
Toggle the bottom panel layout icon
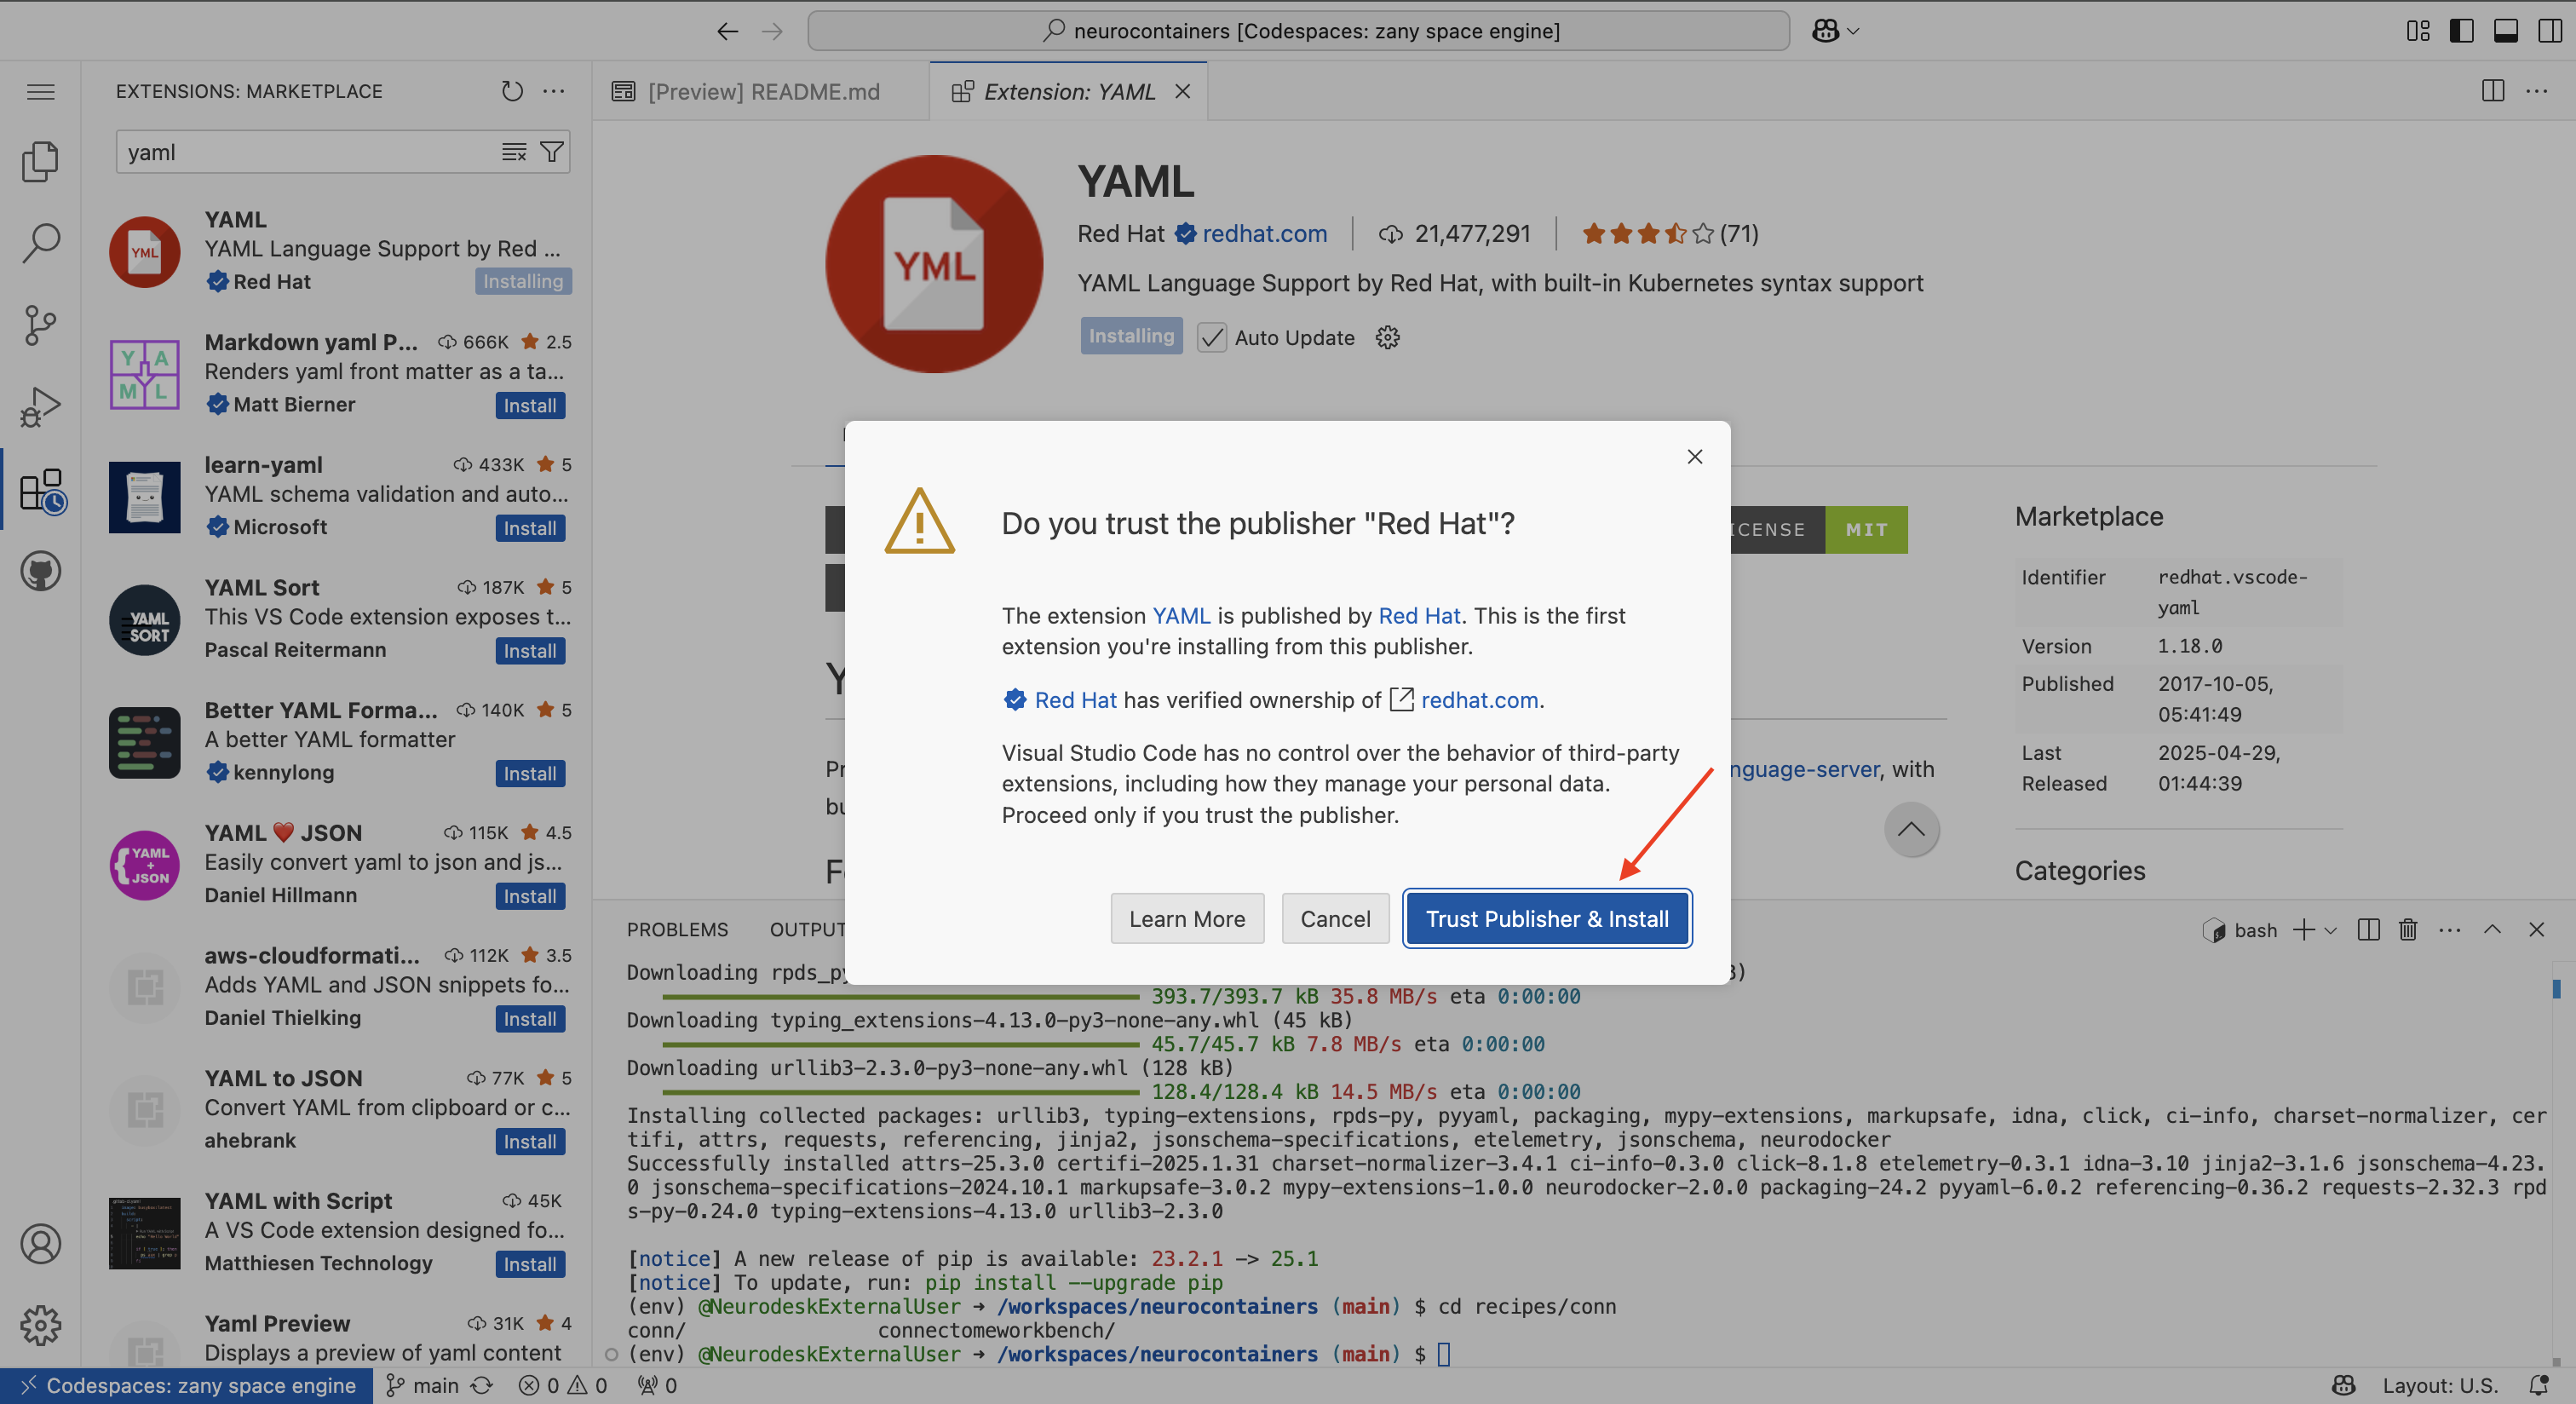click(2506, 31)
